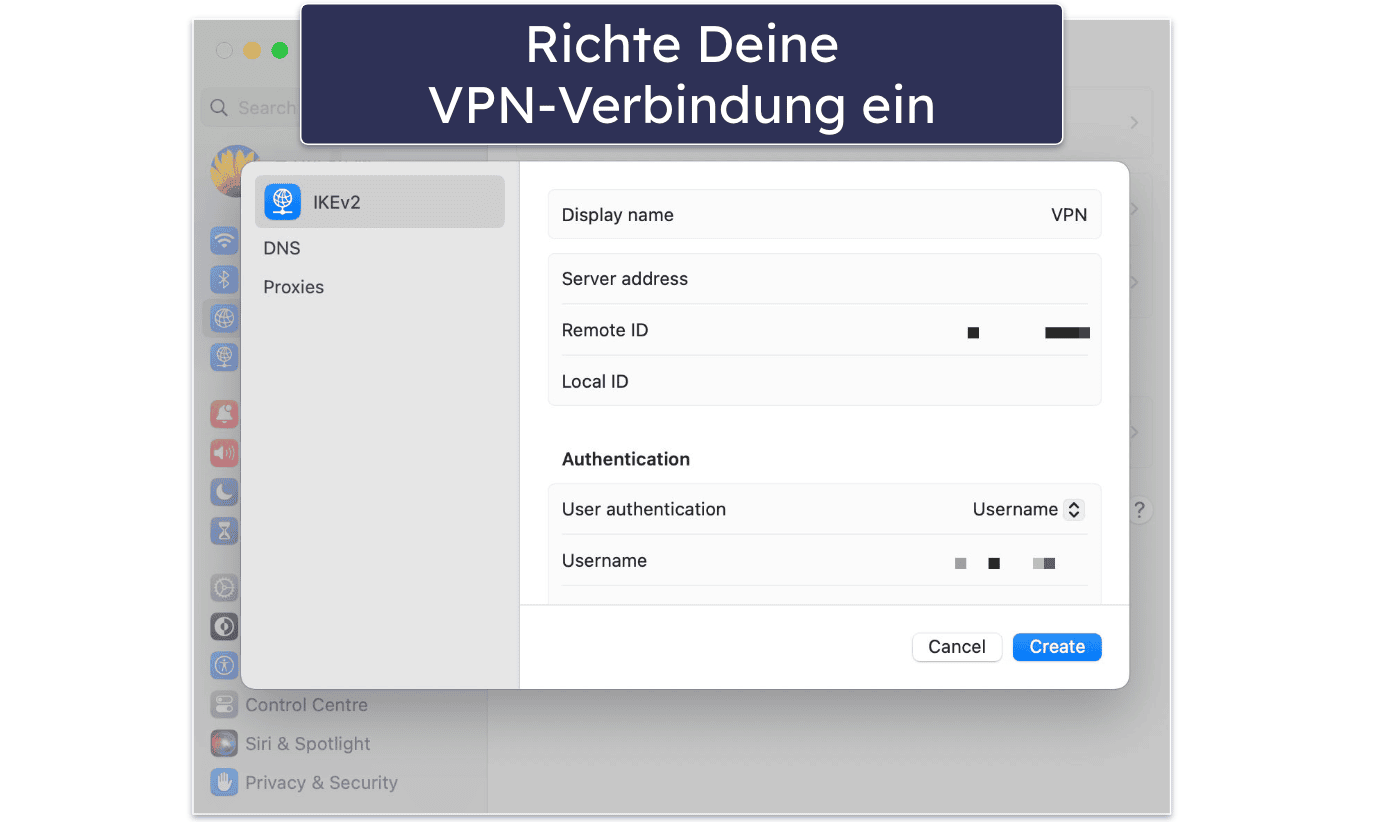1380x822 pixels.
Task: Select the IKEv2 row in dialog sidebar
Action: pos(380,202)
